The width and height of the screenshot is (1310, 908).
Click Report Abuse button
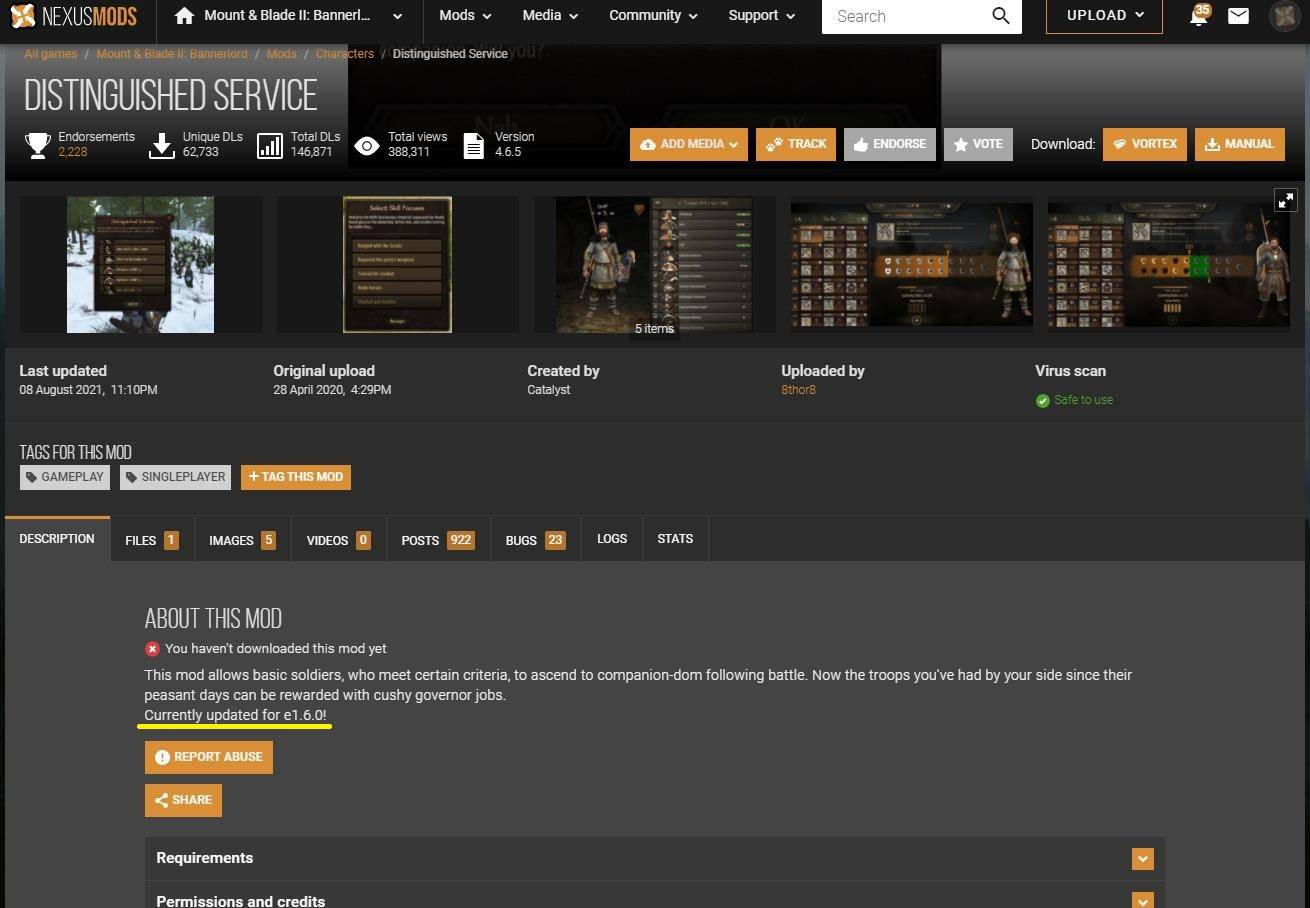tap(208, 757)
